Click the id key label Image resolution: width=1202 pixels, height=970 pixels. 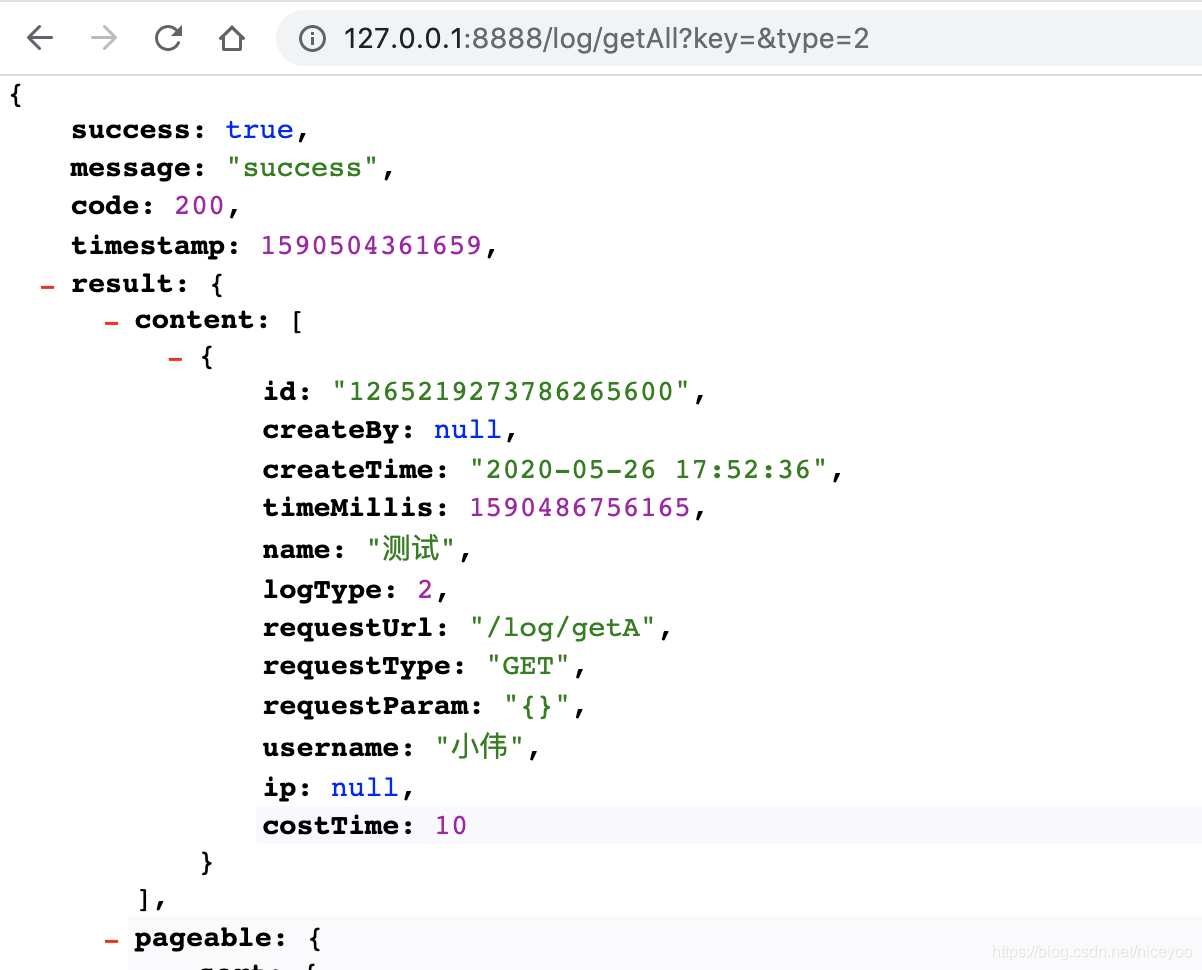(288, 391)
